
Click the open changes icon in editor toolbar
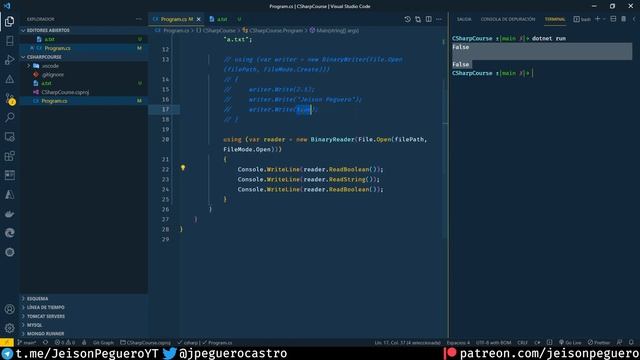click(418, 19)
